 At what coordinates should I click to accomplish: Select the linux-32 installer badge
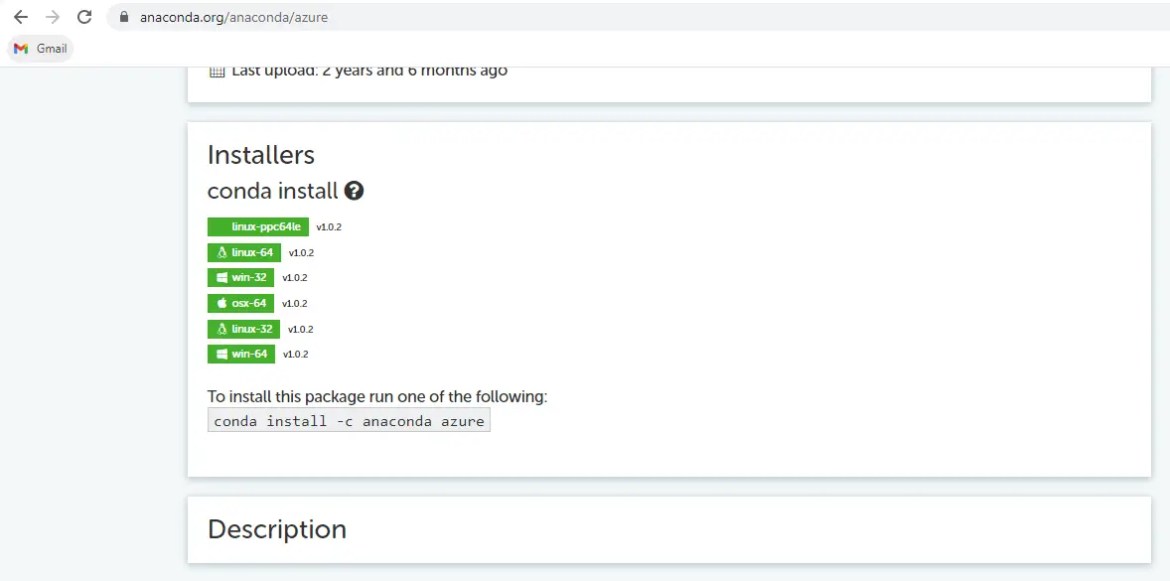click(x=244, y=329)
